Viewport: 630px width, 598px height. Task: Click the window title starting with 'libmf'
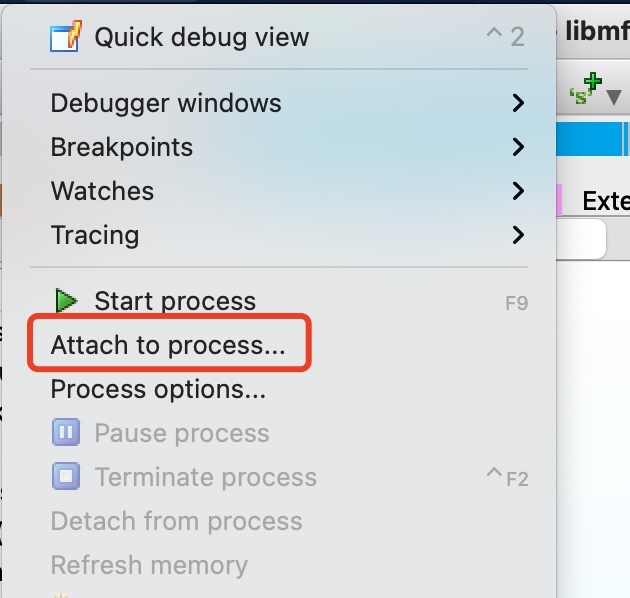pyautogui.click(x=597, y=31)
